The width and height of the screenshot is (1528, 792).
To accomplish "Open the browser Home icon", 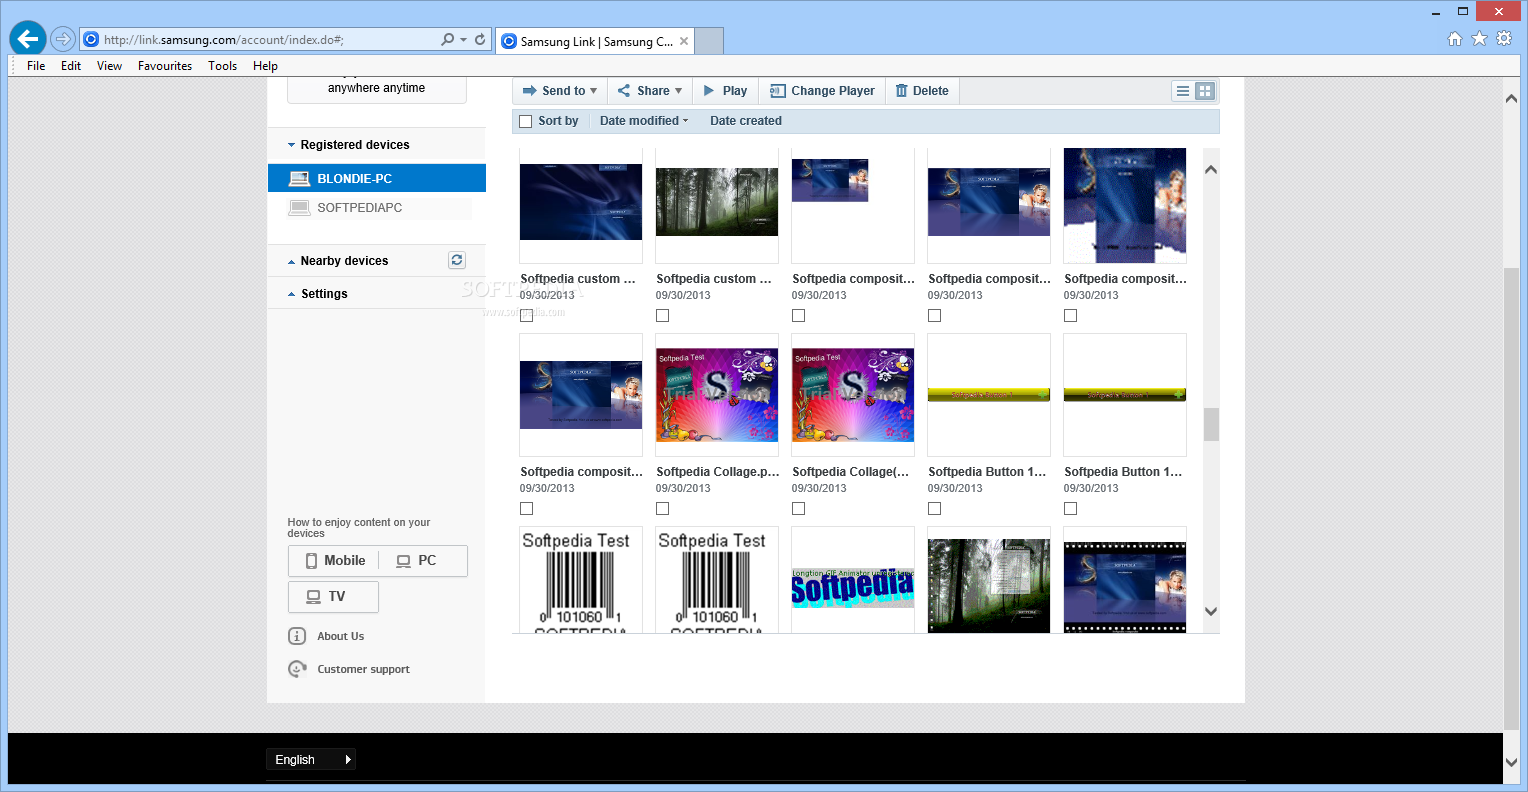I will [1455, 39].
